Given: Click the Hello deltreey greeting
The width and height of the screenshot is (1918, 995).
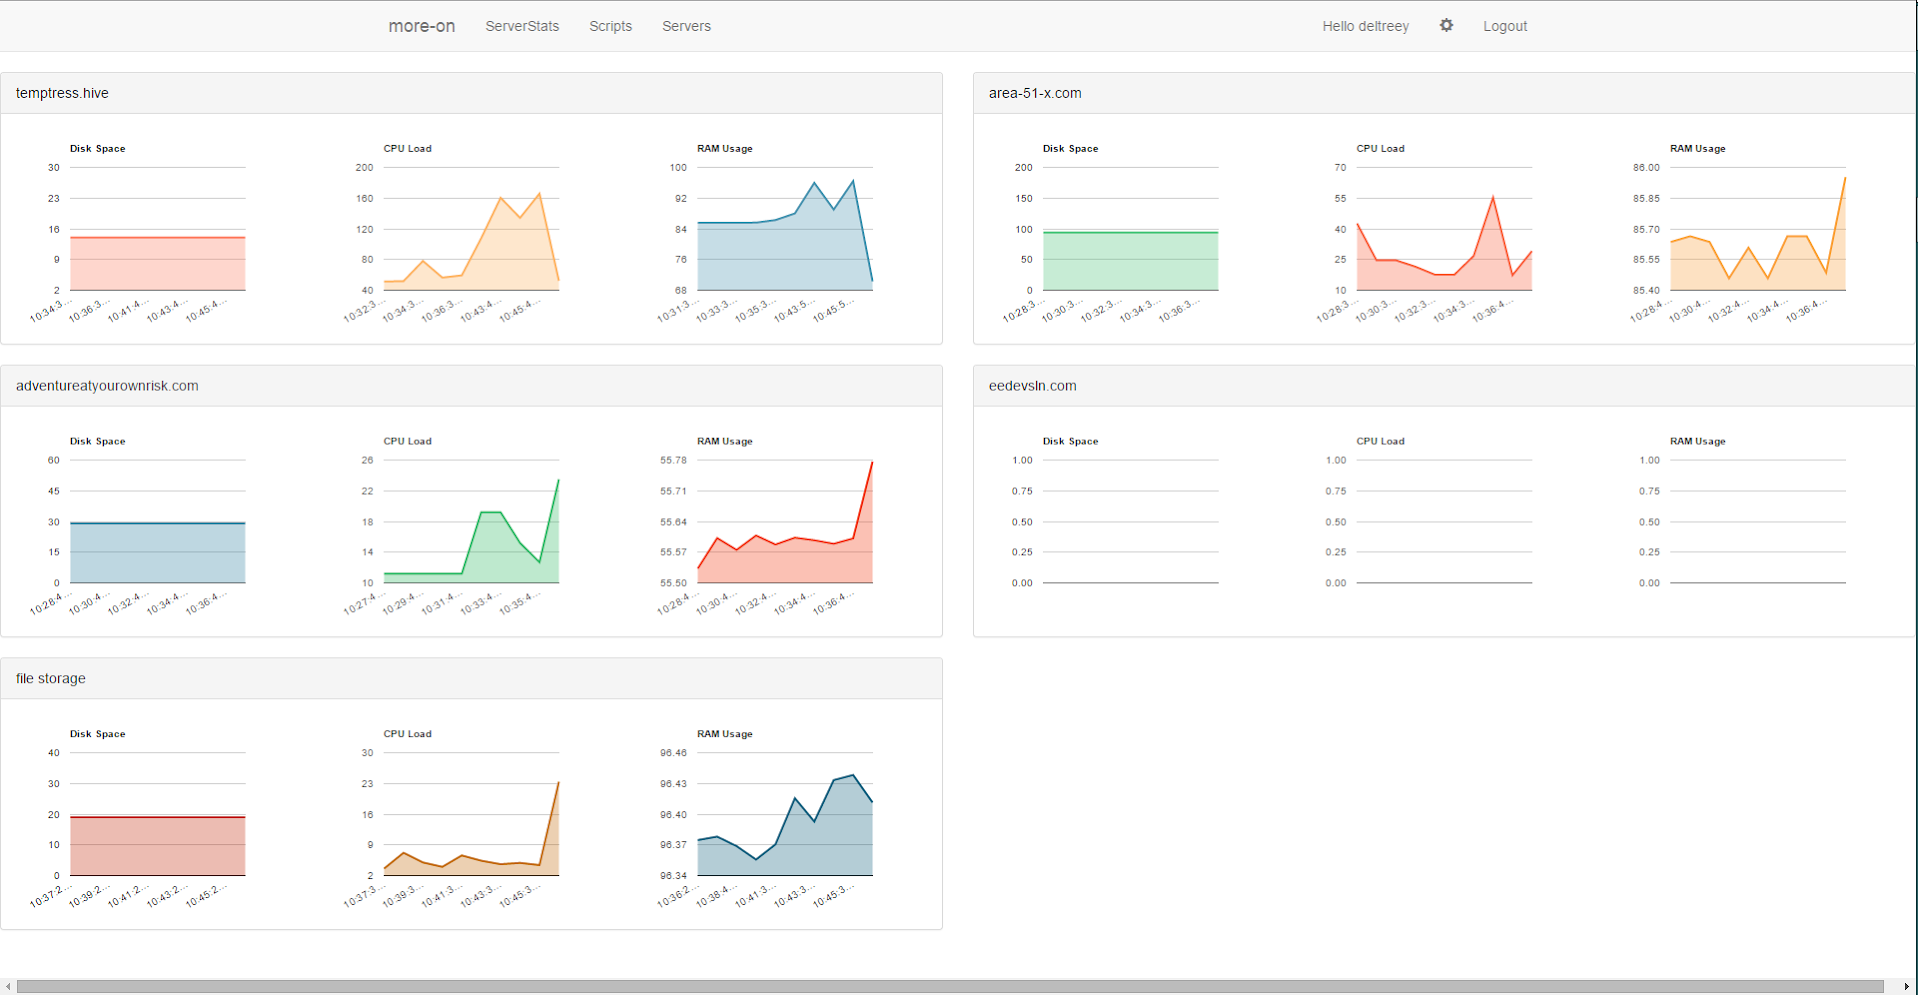Looking at the screenshot, I should tap(1365, 26).
